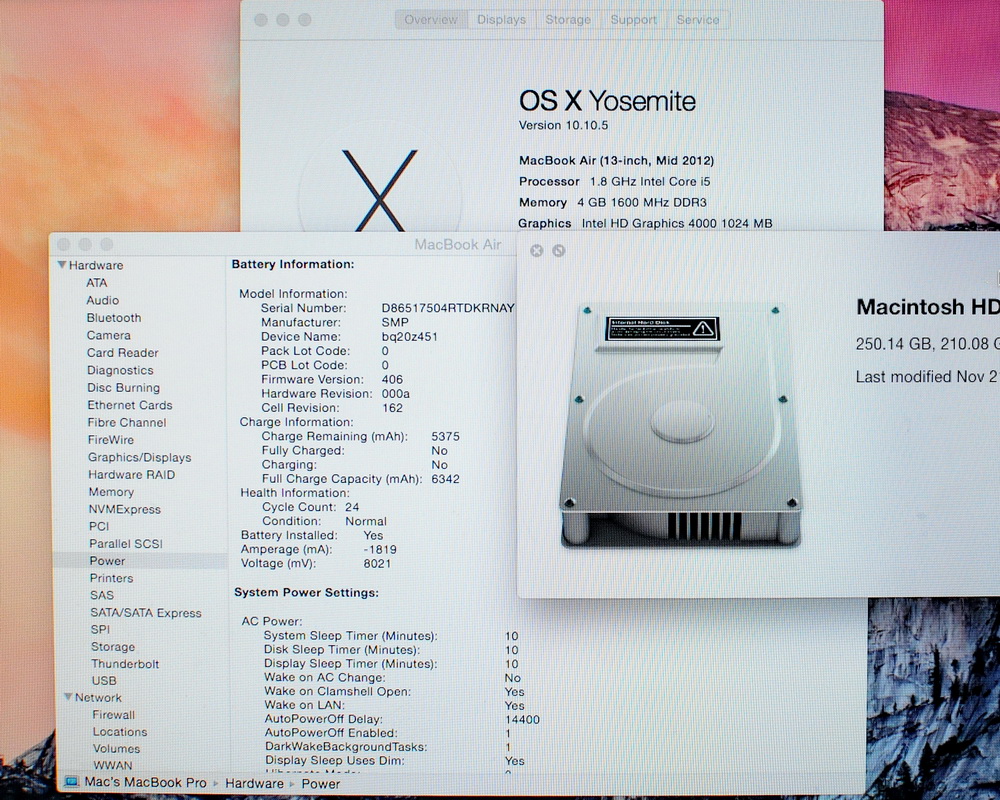Image resolution: width=1000 pixels, height=800 pixels.
Task: Select Memory in the Hardware list
Action: pos(112,492)
